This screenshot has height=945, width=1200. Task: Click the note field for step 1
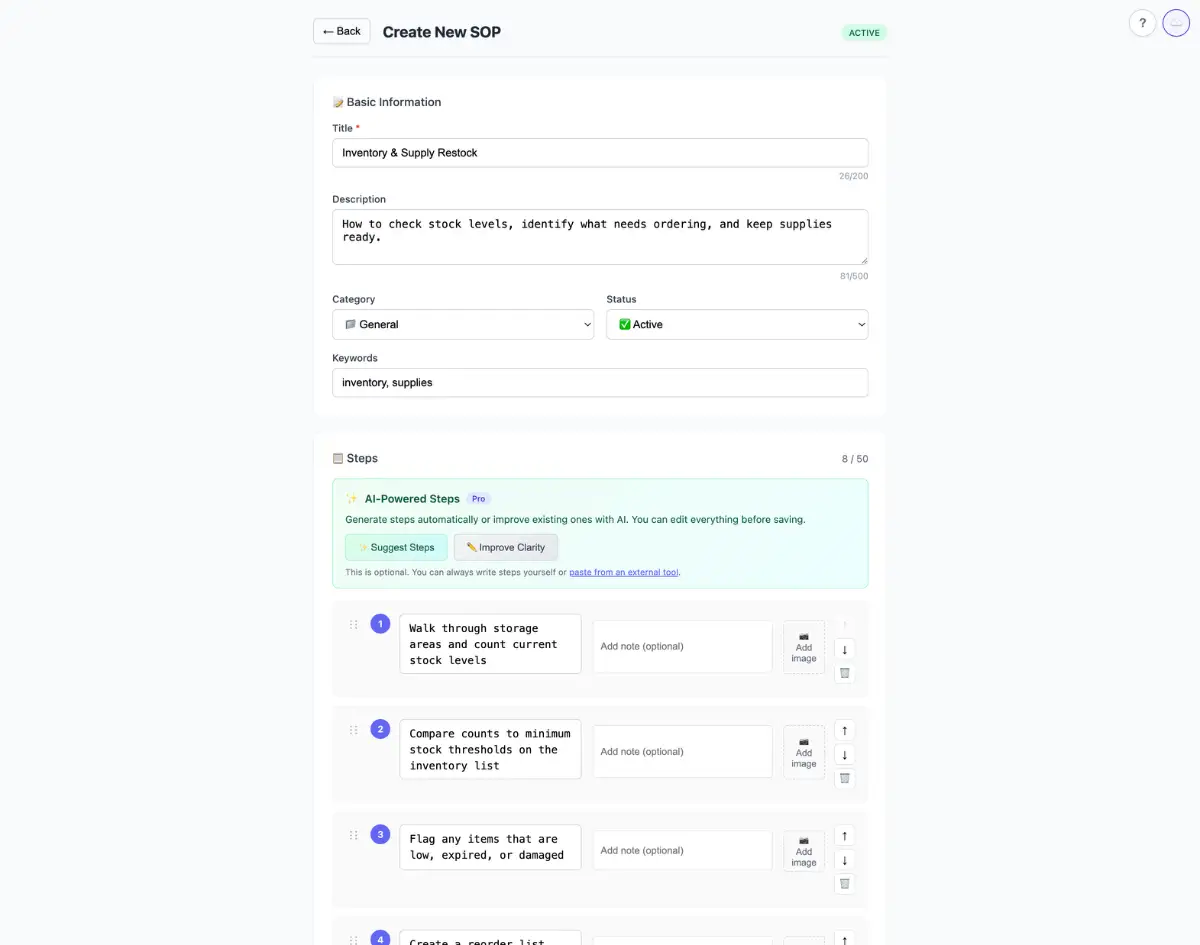point(683,646)
